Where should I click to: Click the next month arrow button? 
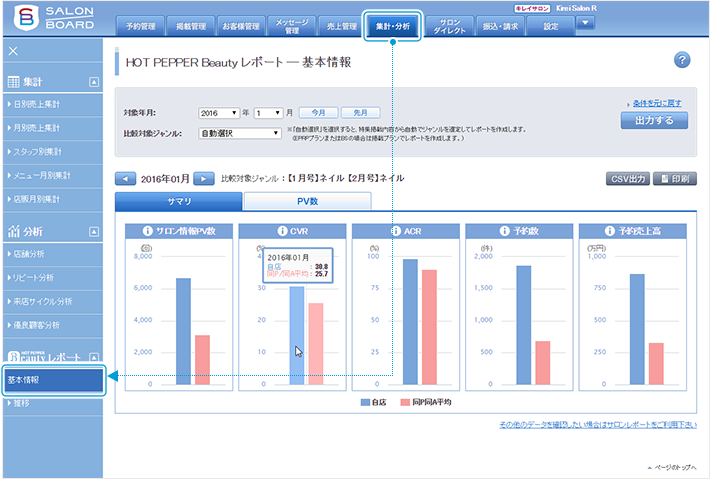click(203, 178)
